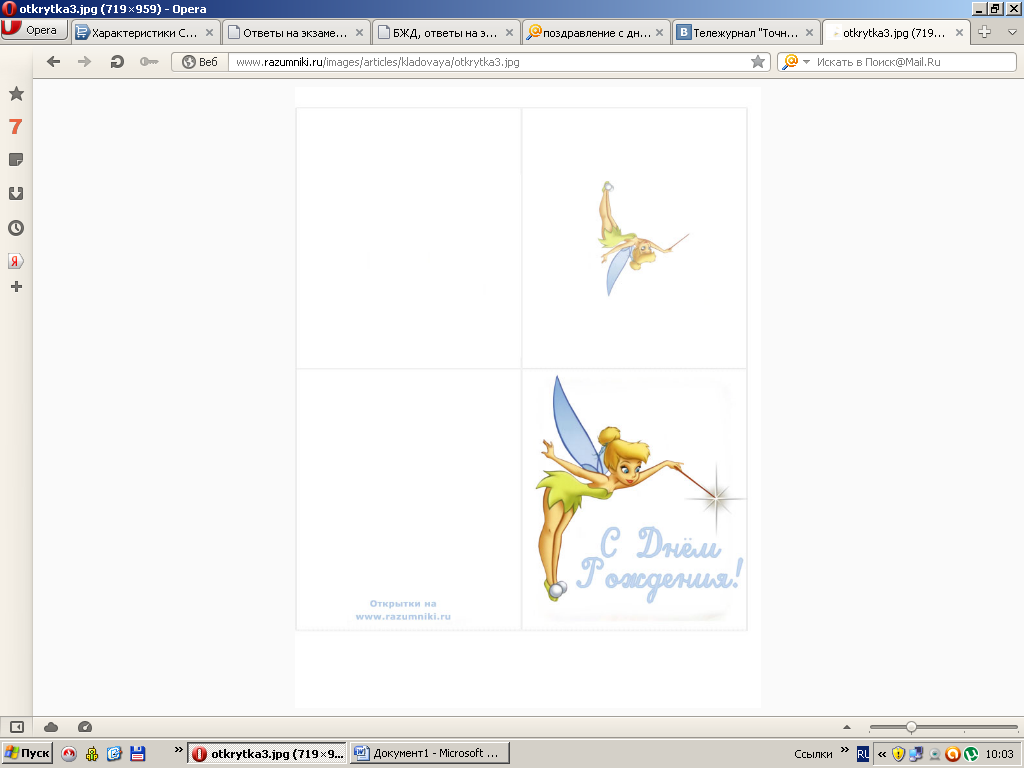Switch to the Тележурнал tab
Image resolution: width=1024 pixels, height=768 pixels.
(x=746, y=33)
